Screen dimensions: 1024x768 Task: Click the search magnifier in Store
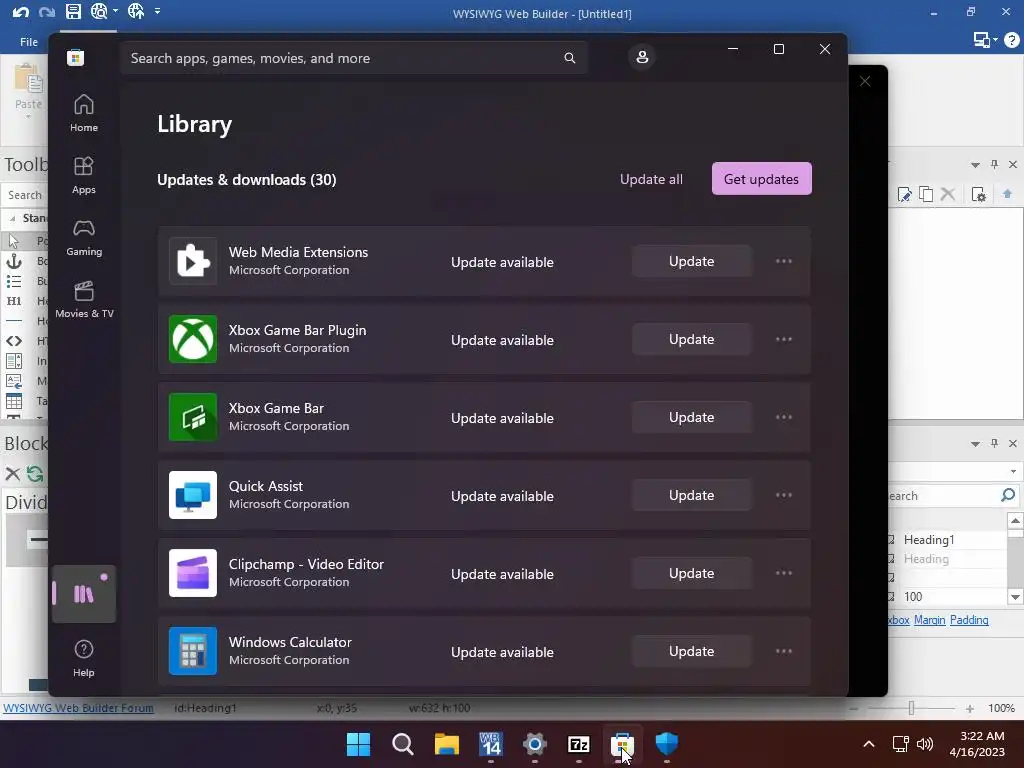click(x=569, y=58)
